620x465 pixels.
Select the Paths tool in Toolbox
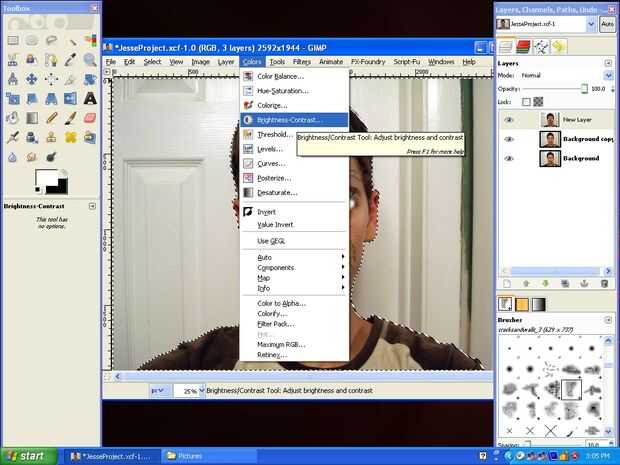tap(51, 60)
